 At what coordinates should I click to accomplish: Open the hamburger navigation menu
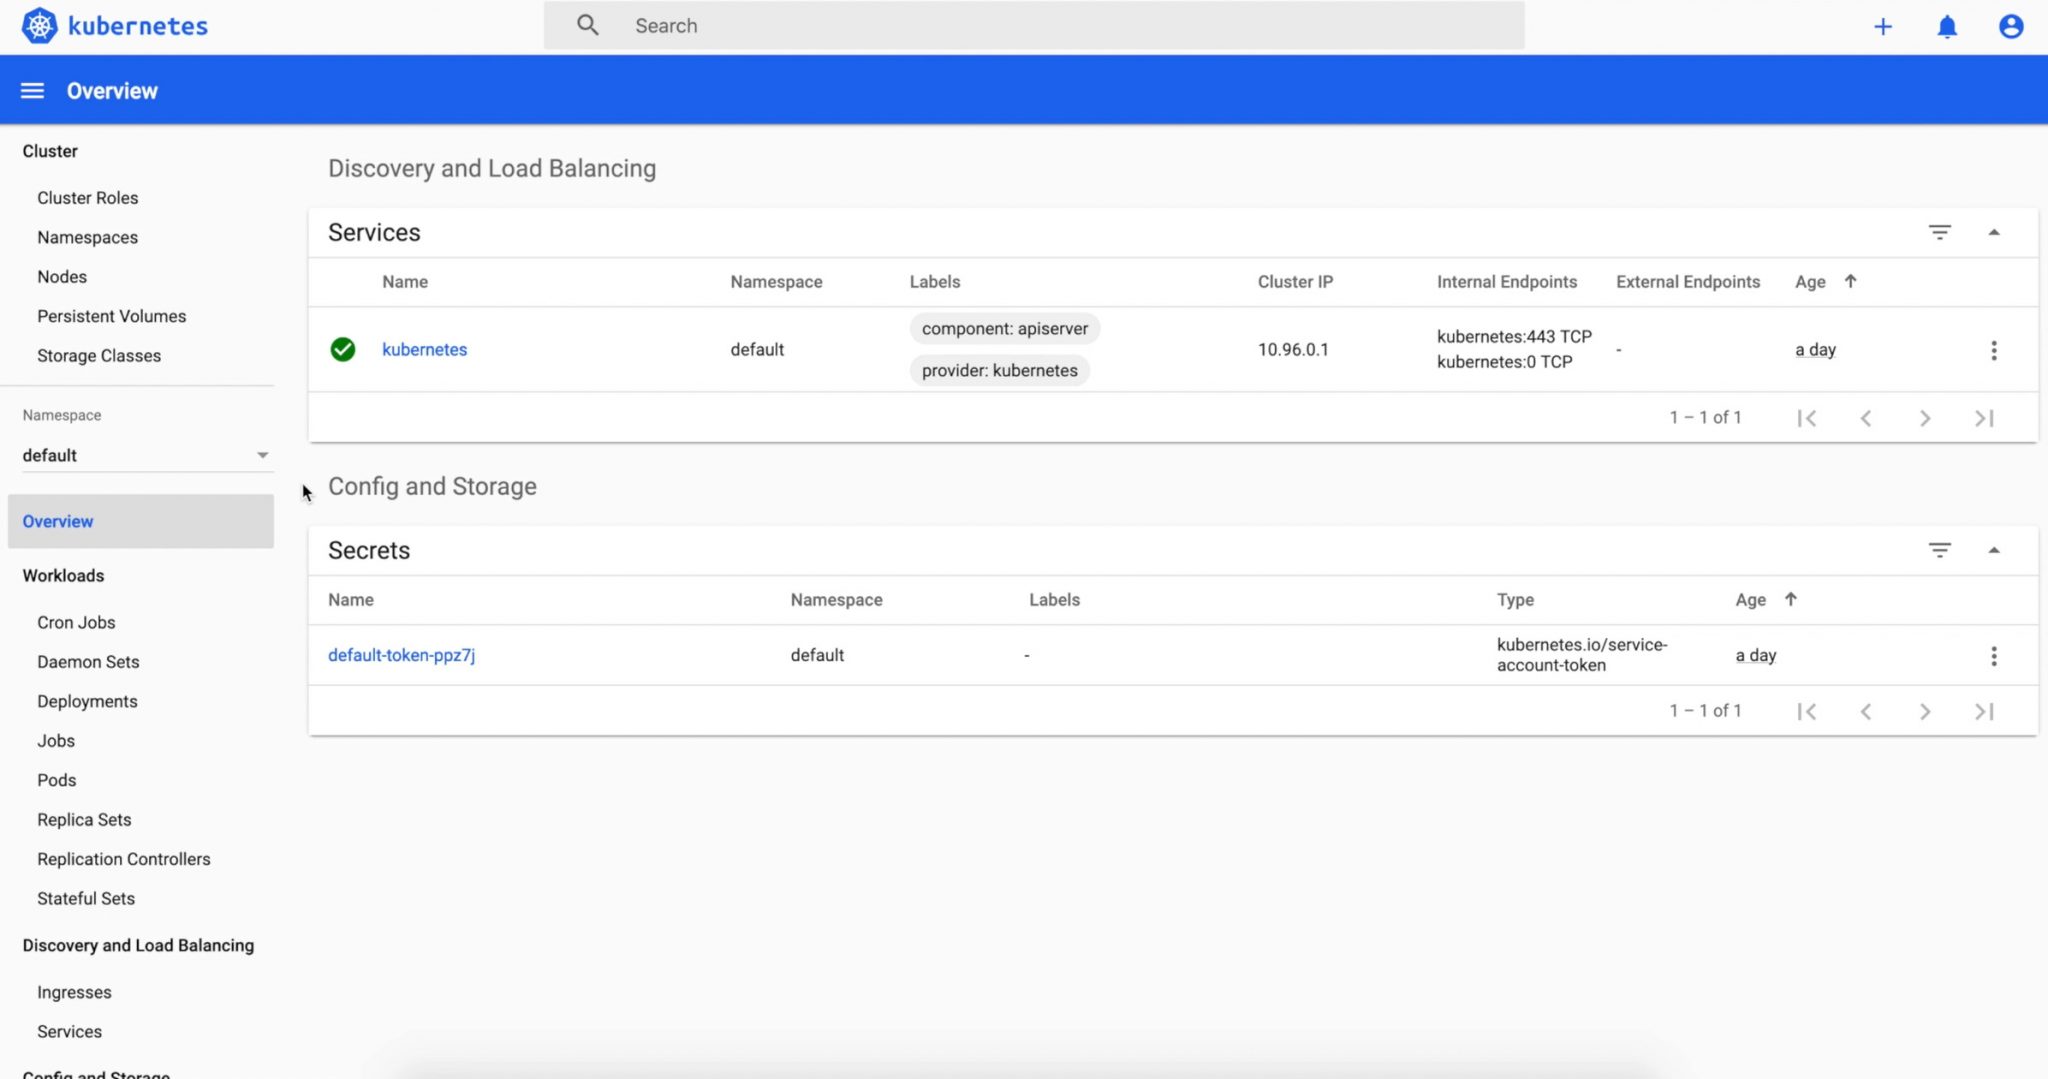(x=32, y=91)
